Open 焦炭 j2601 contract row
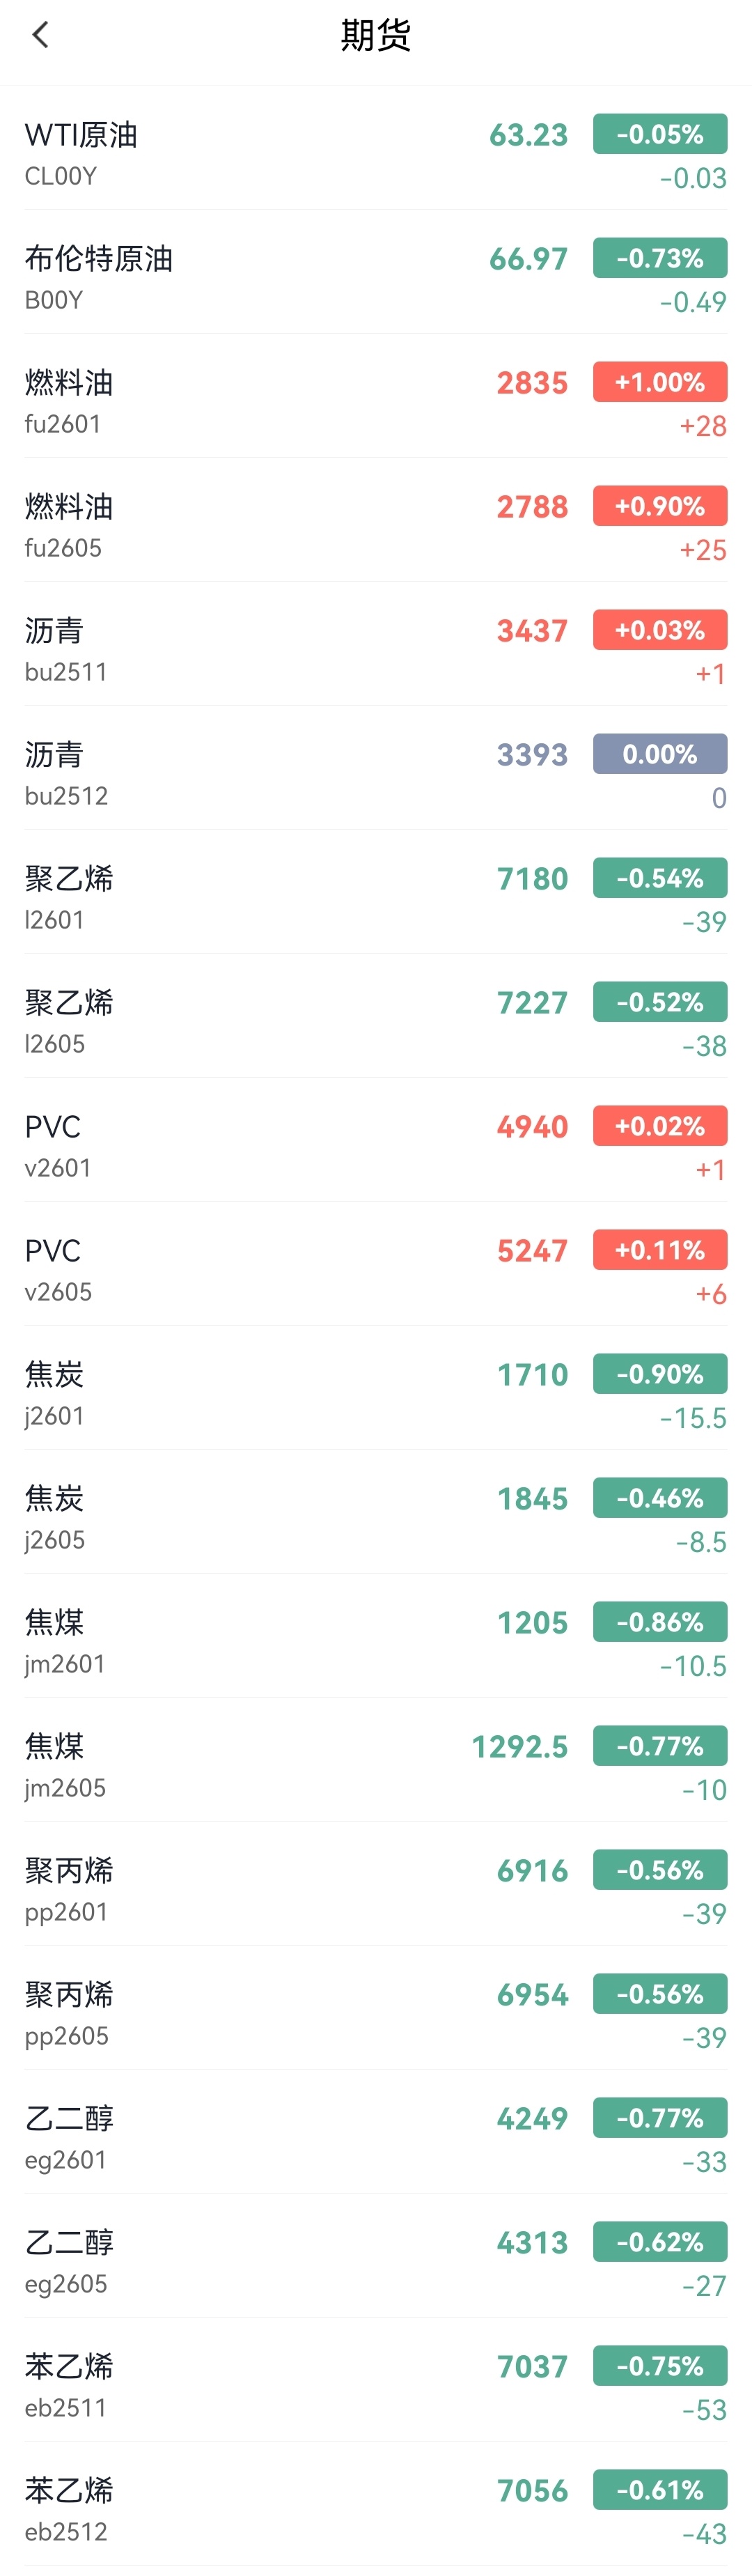752x2576 pixels. 376,1388
